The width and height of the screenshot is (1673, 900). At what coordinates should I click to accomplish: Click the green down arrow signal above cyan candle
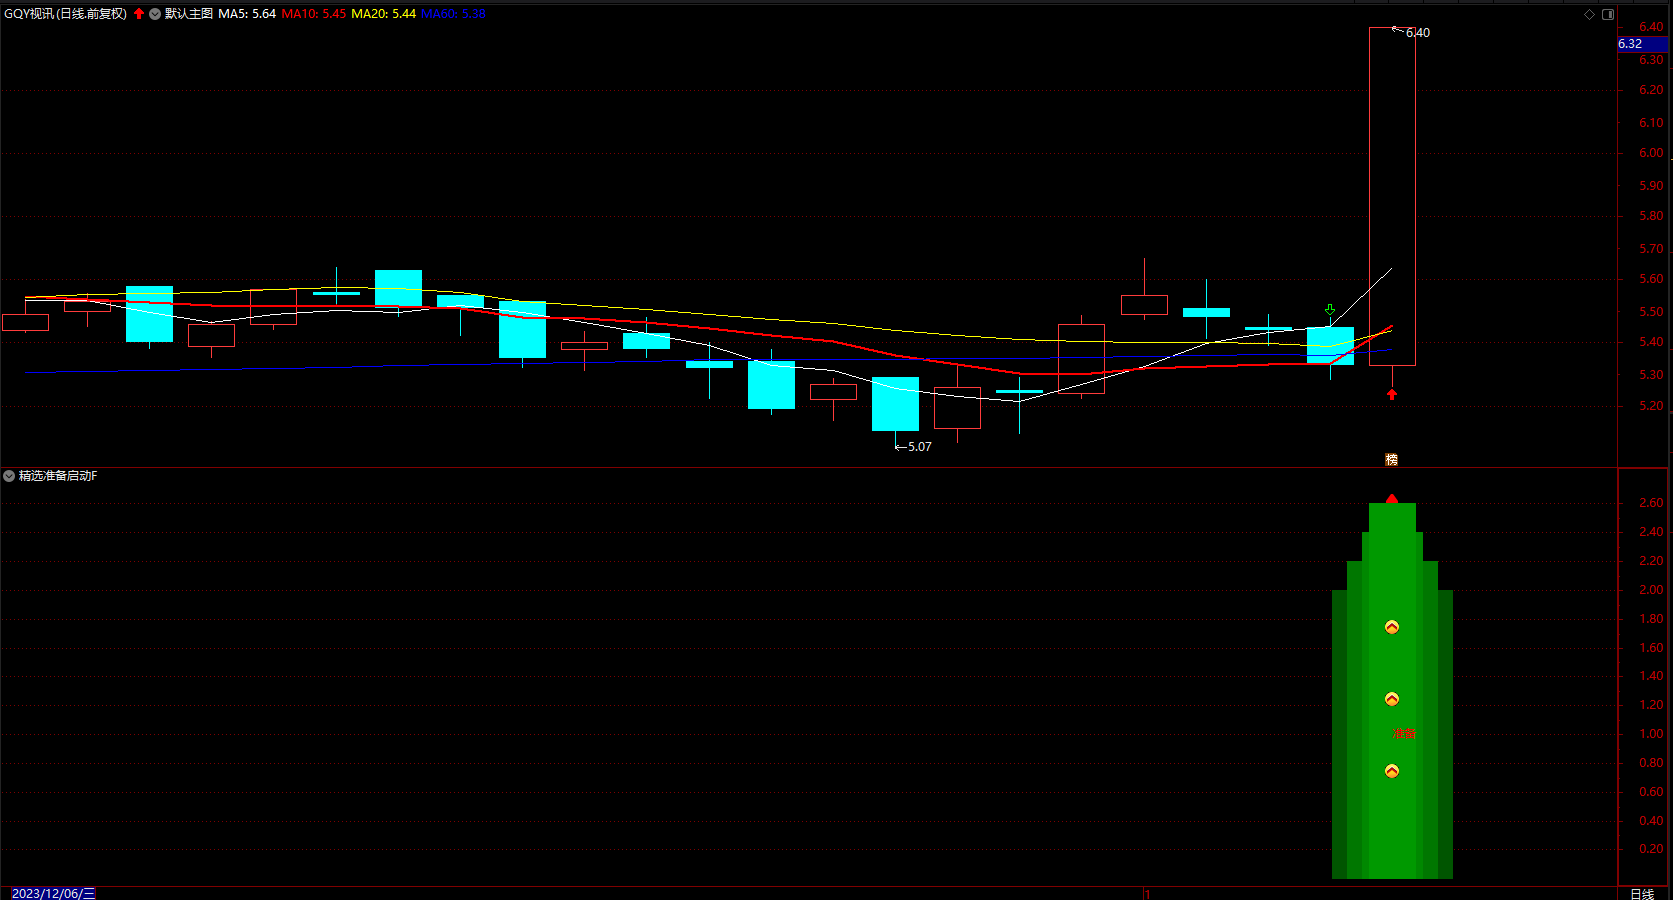point(1330,310)
